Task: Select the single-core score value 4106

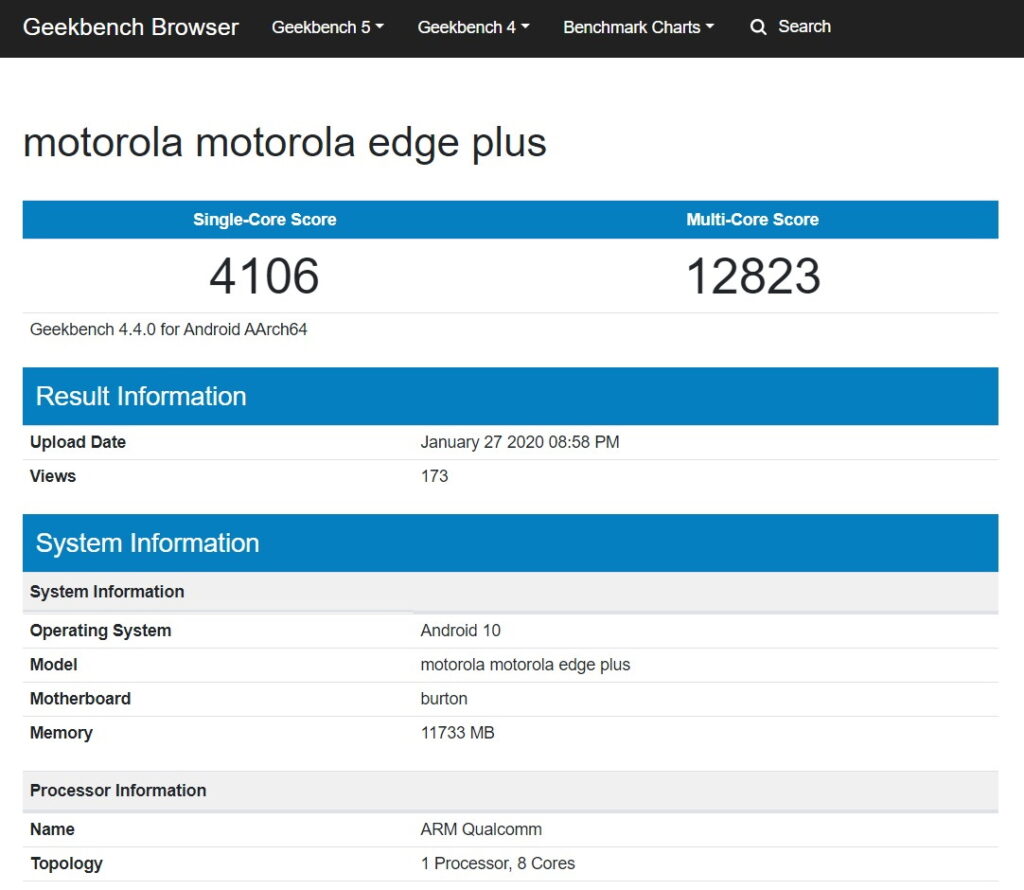Action: tap(264, 276)
